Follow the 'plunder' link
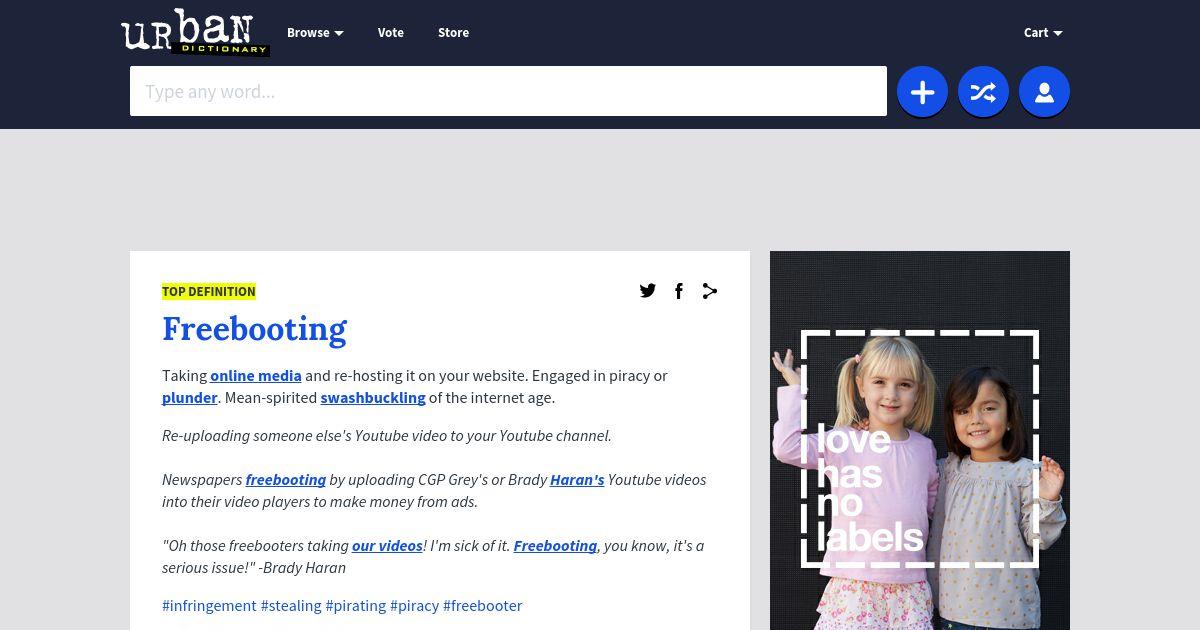The height and width of the screenshot is (630, 1200). [x=190, y=397]
